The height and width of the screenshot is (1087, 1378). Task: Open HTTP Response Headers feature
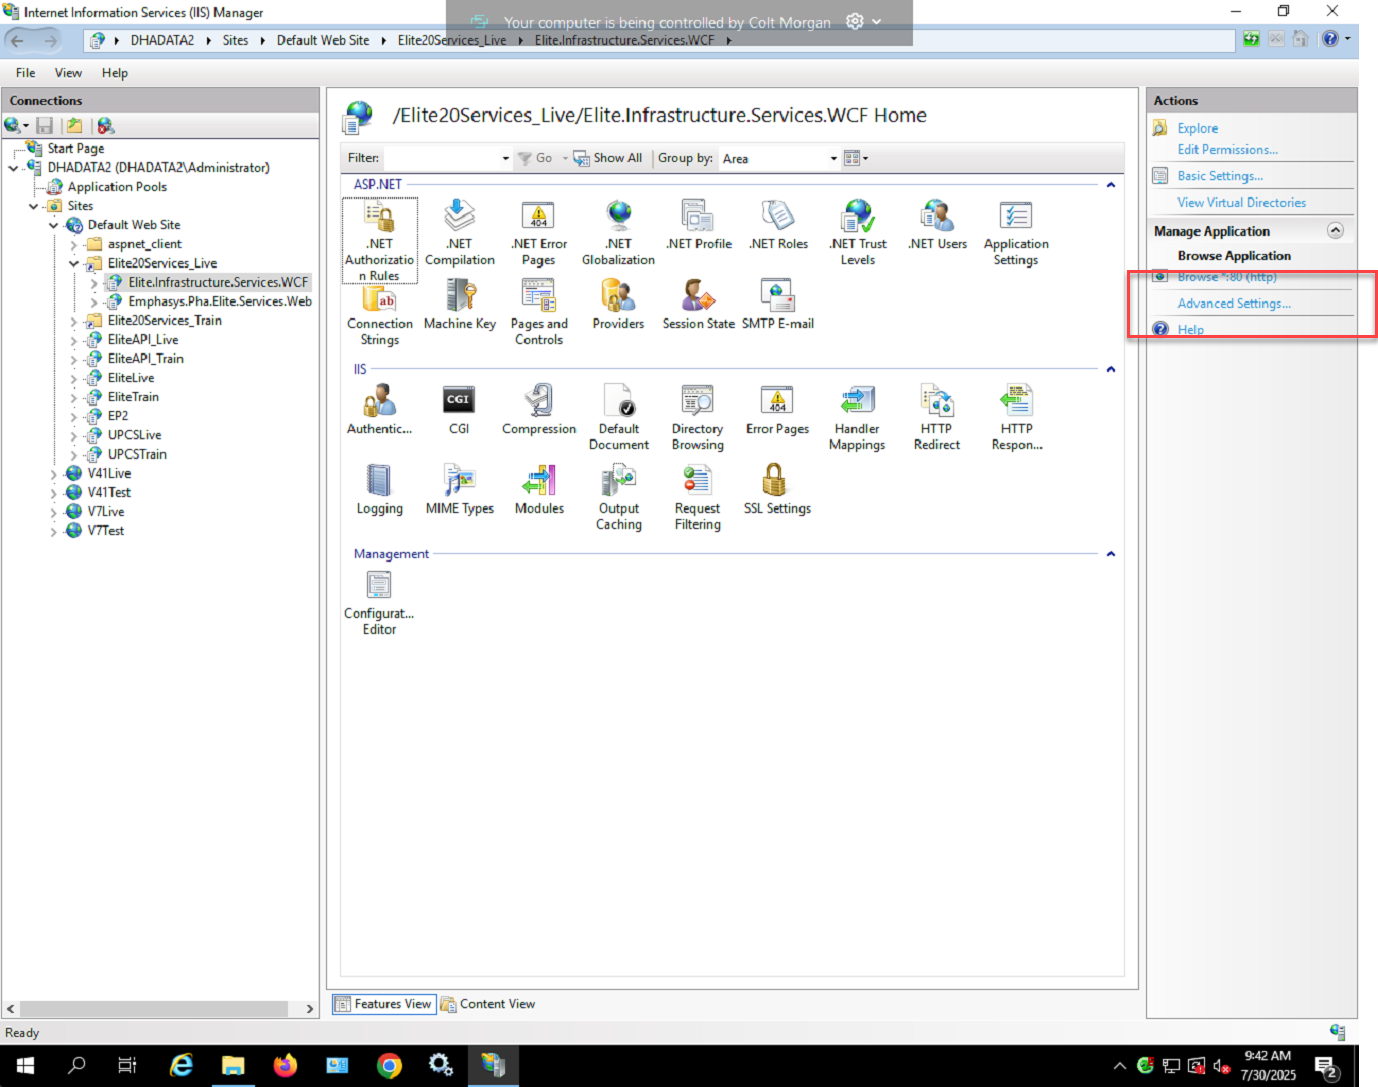tap(1016, 417)
